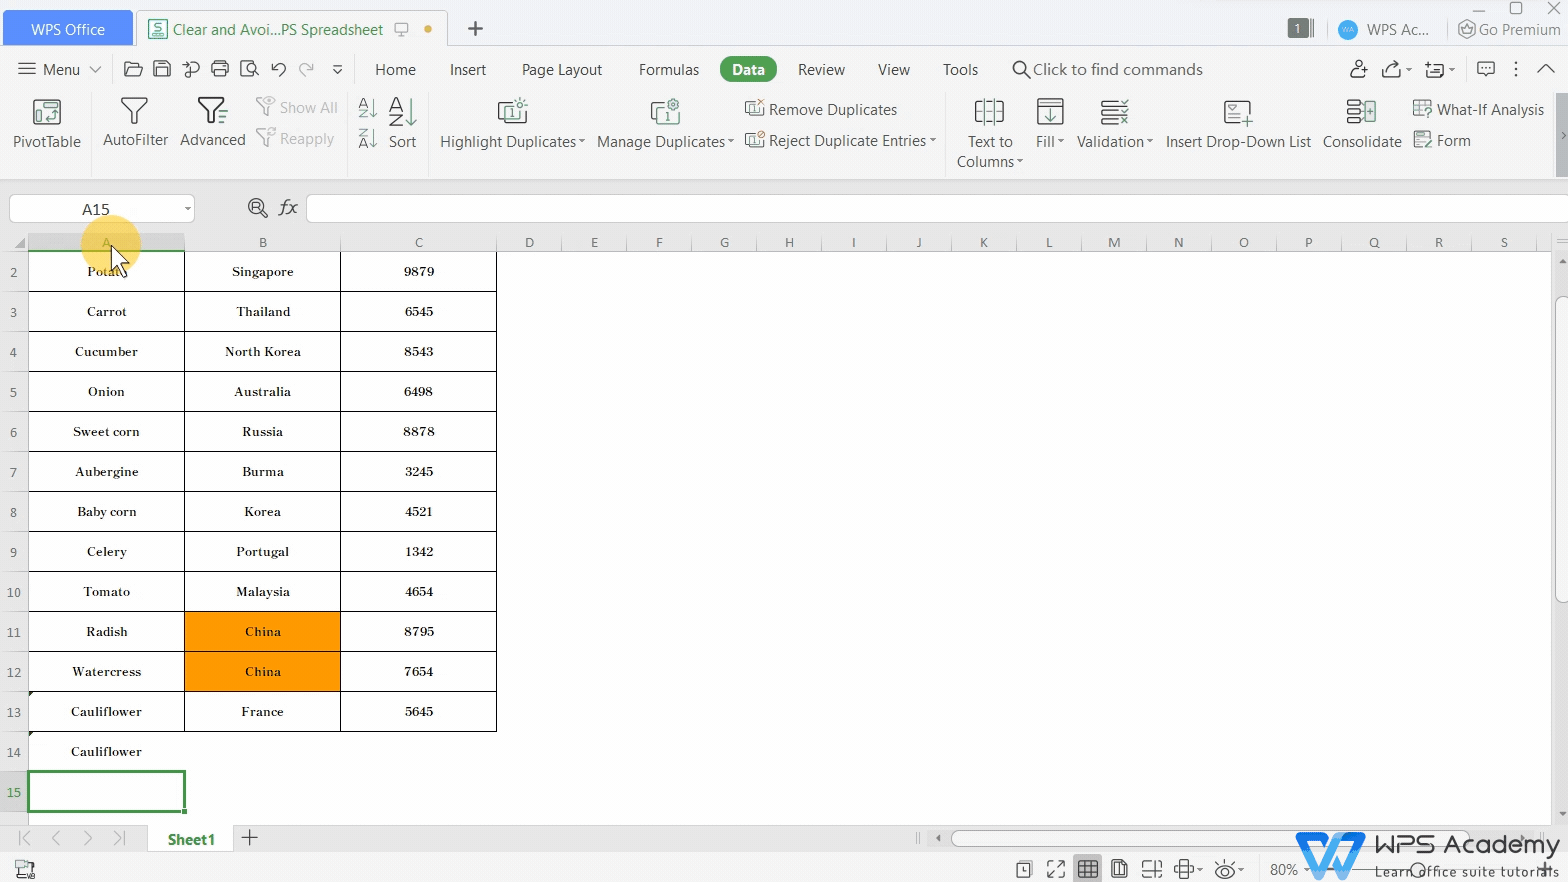
Task: Select the orange China cell in row 11
Action: (263, 632)
